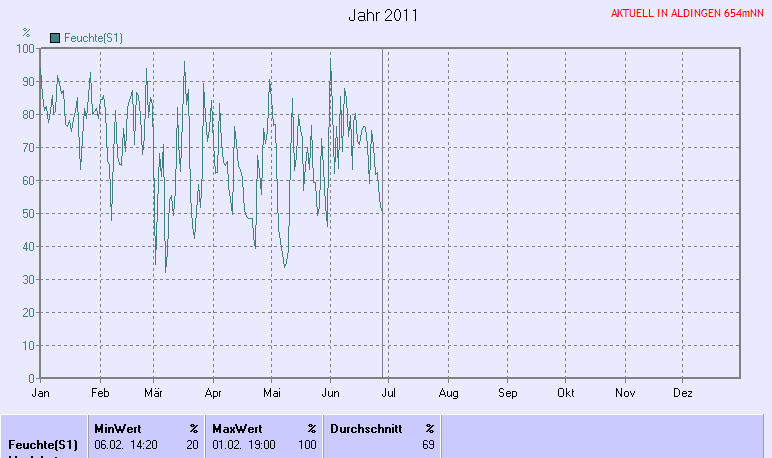Click the Feuchte(S1) legend color swatch
Image resolution: width=772 pixels, height=458 pixels.
(x=55, y=38)
